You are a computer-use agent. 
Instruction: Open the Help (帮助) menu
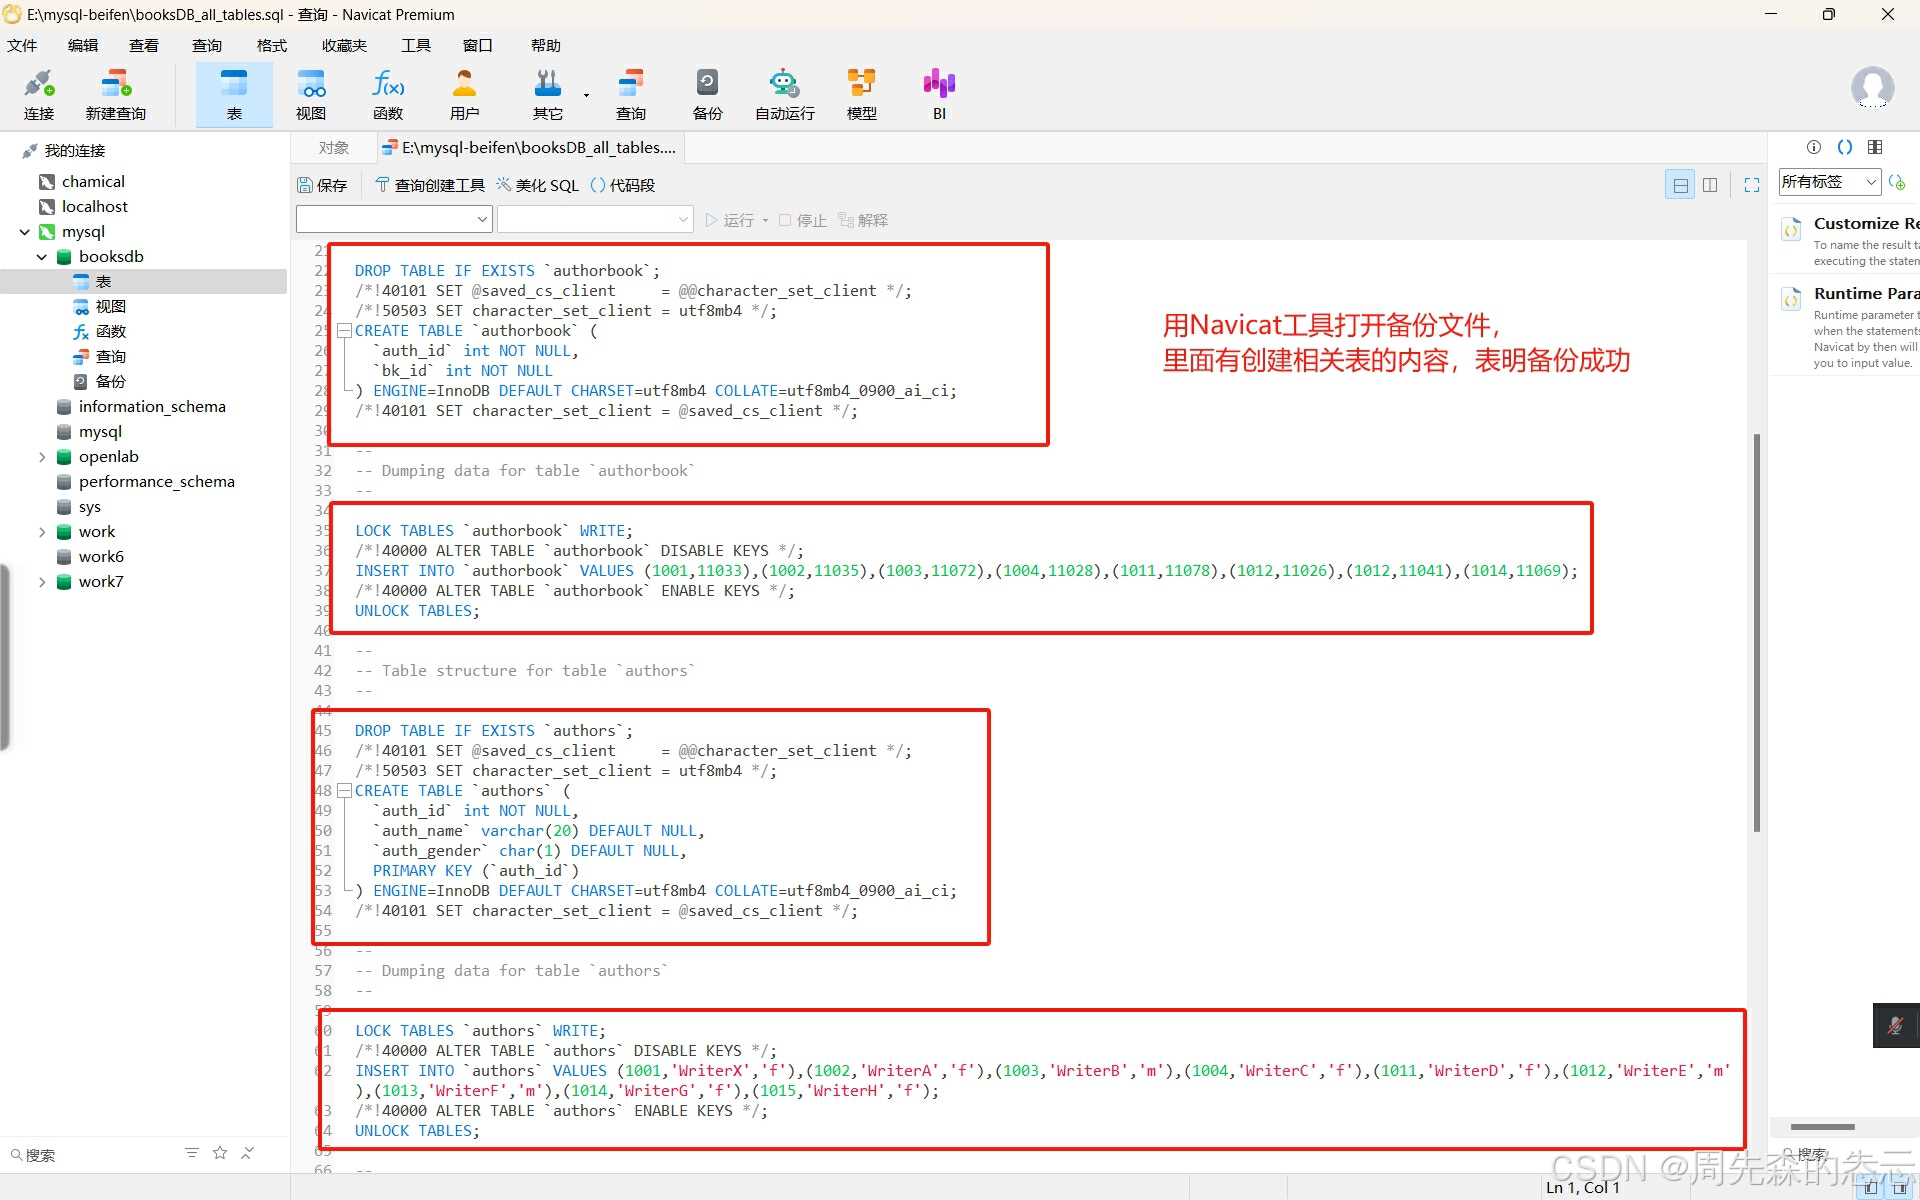point(546,46)
